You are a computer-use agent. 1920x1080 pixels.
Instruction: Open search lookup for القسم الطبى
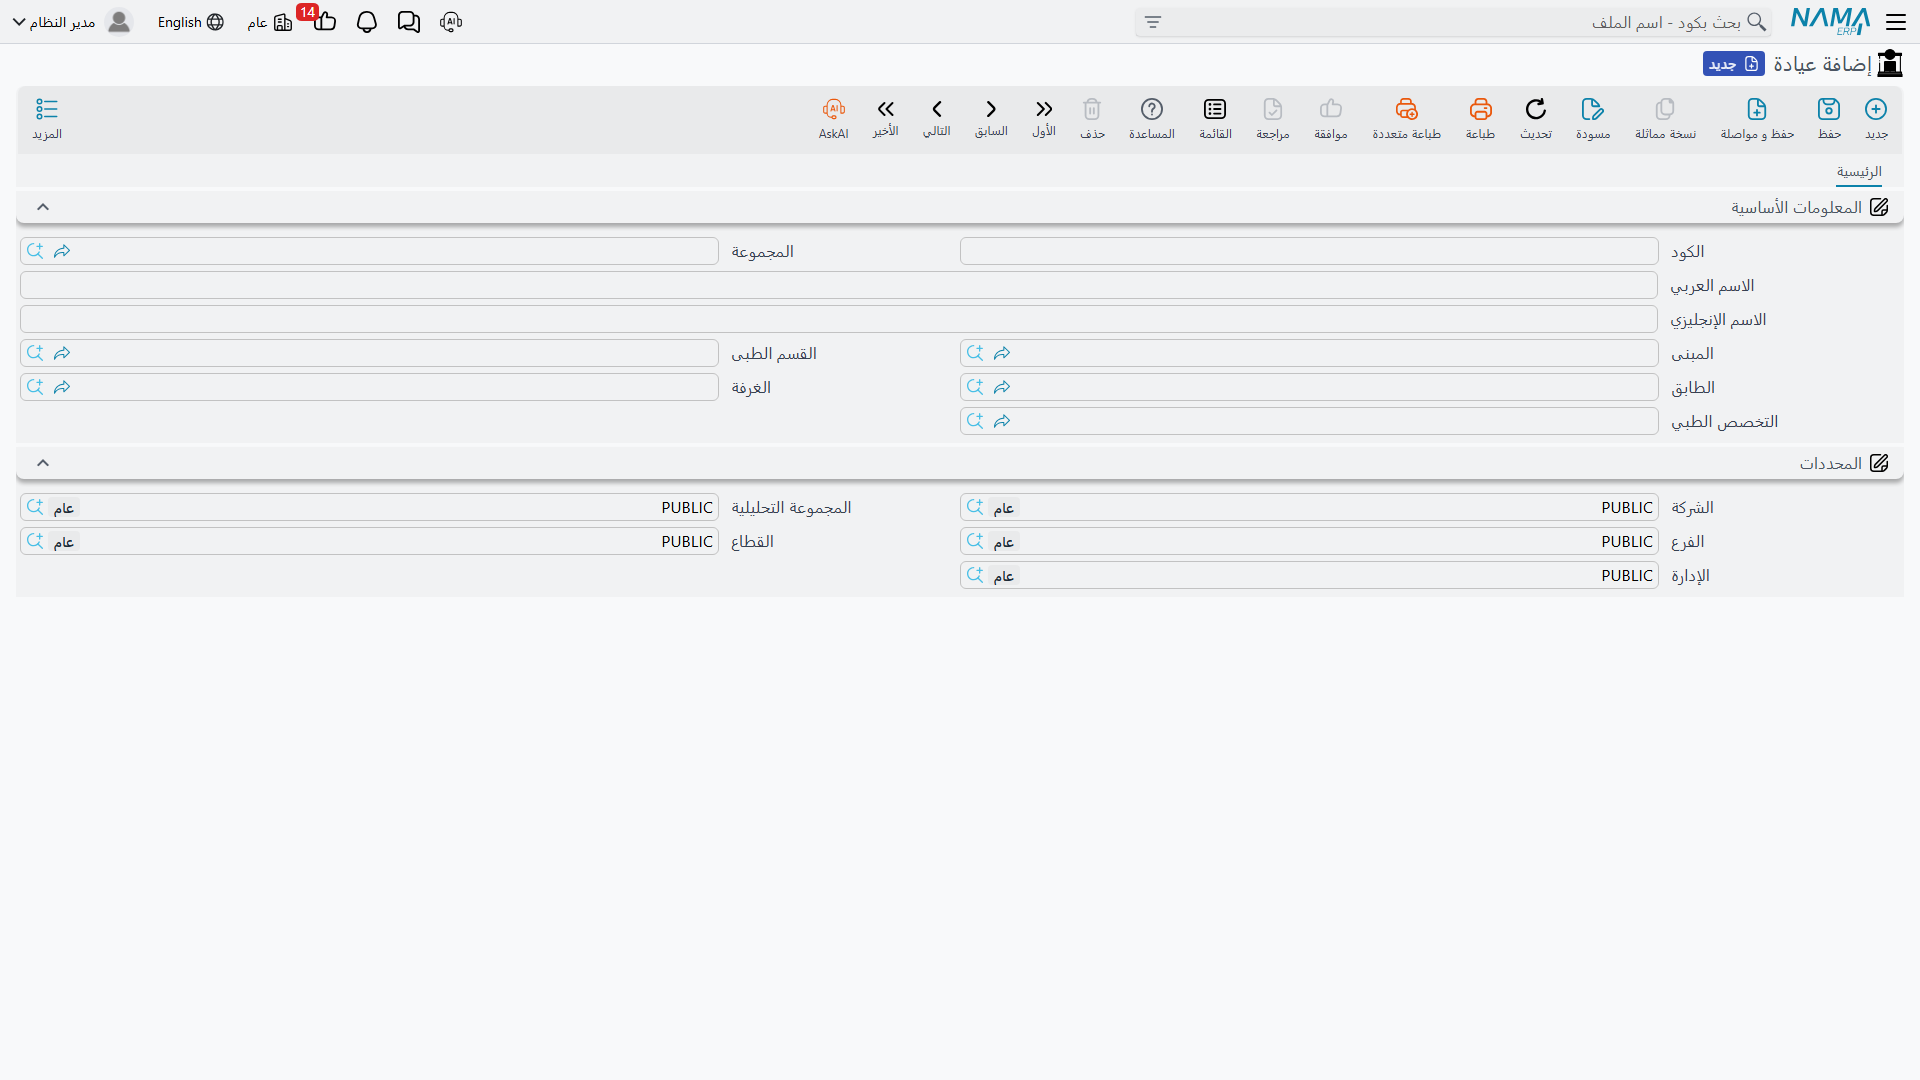click(35, 353)
